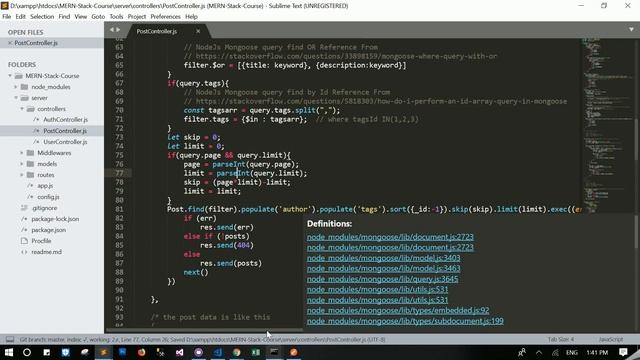
Task: Open first model.js:3403 definition link
Action: (383, 258)
